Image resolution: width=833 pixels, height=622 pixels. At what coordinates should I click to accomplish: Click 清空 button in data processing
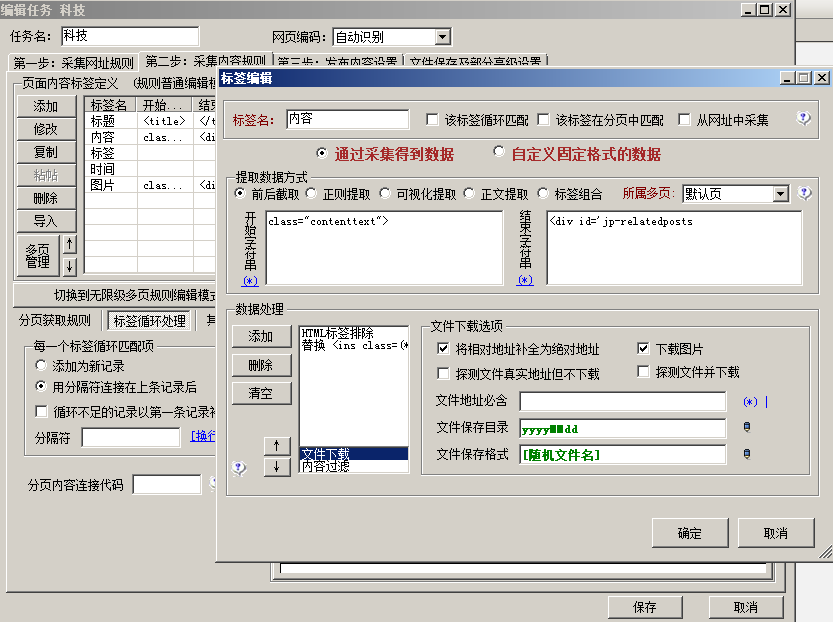[261, 393]
